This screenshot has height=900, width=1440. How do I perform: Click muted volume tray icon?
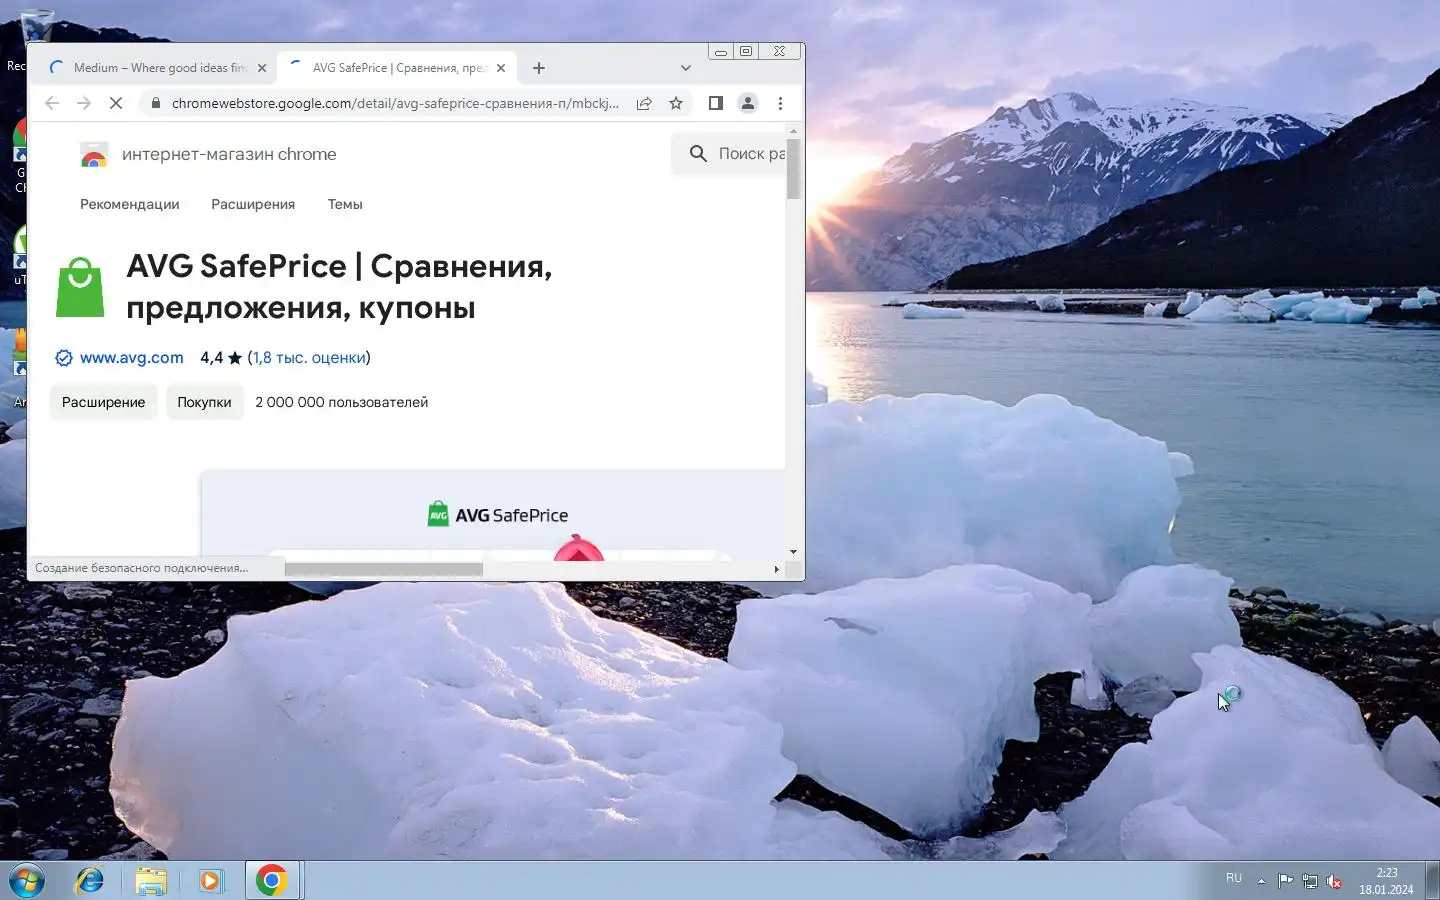[1334, 881]
